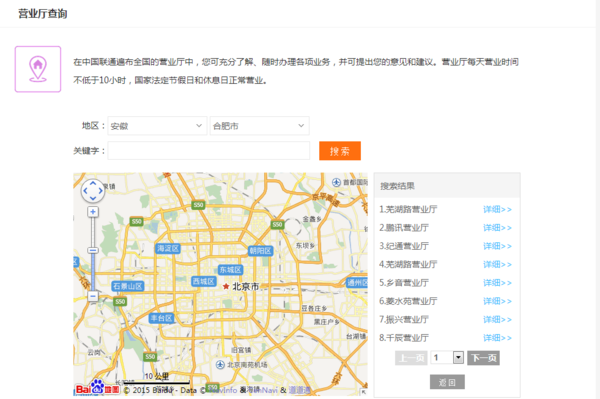Click the orange 搜索 search button
The height and width of the screenshot is (399, 600).
pyautogui.click(x=340, y=151)
